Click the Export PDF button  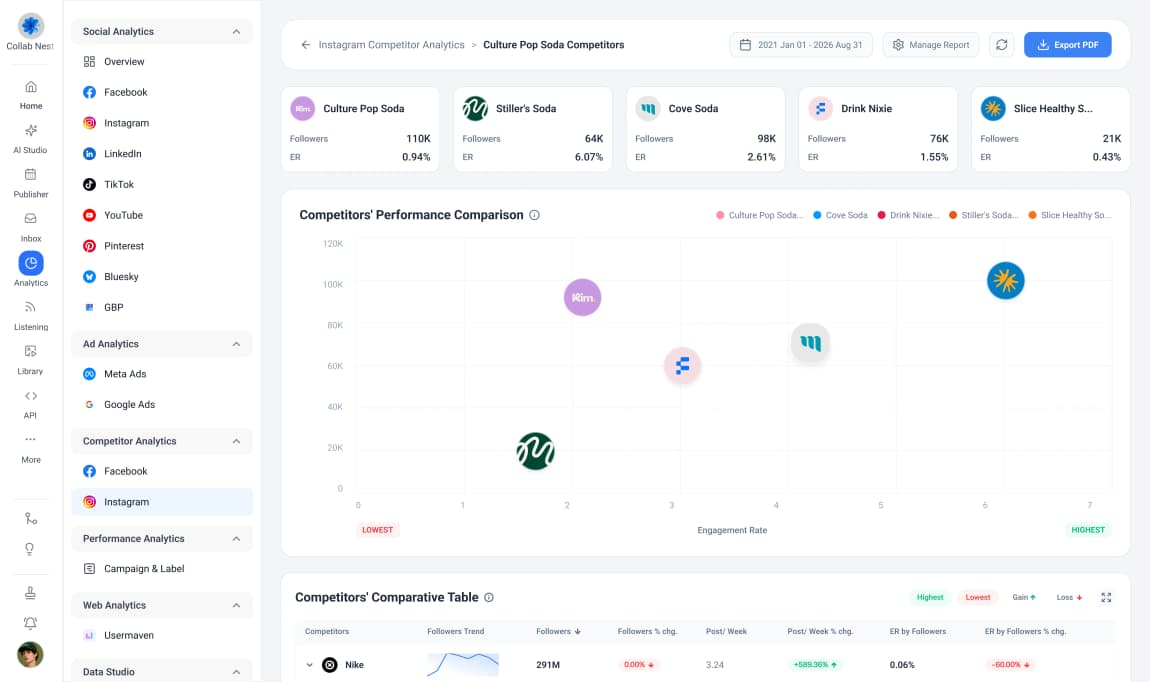click(1067, 45)
